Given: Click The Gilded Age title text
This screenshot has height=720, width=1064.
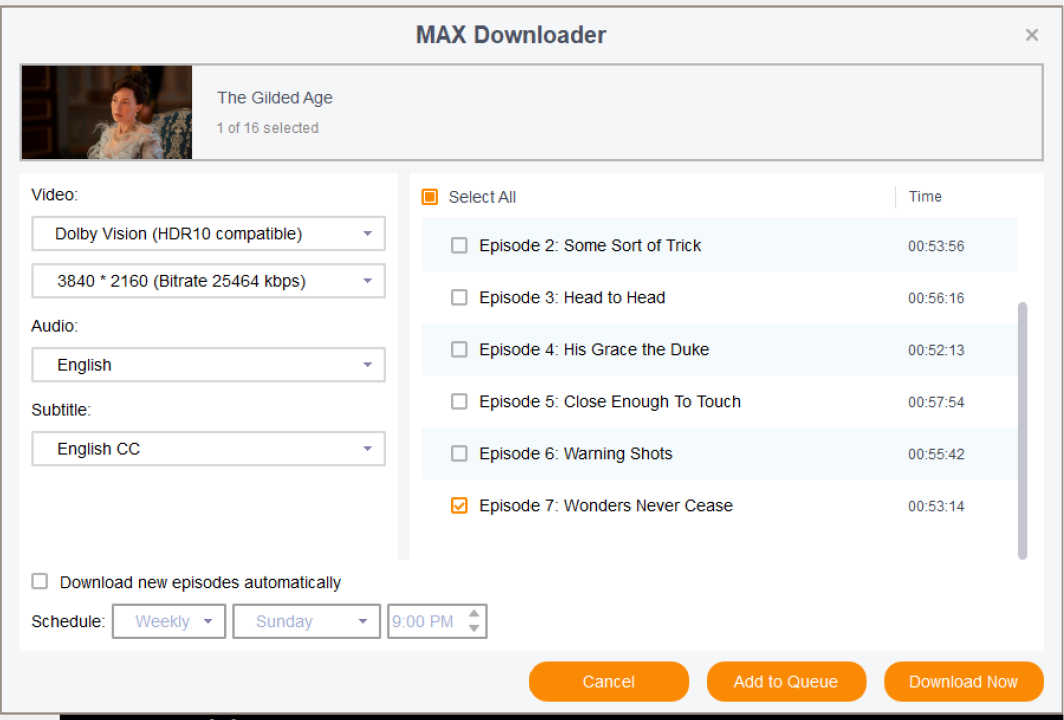Looking at the screenshot, I should 275,98.
